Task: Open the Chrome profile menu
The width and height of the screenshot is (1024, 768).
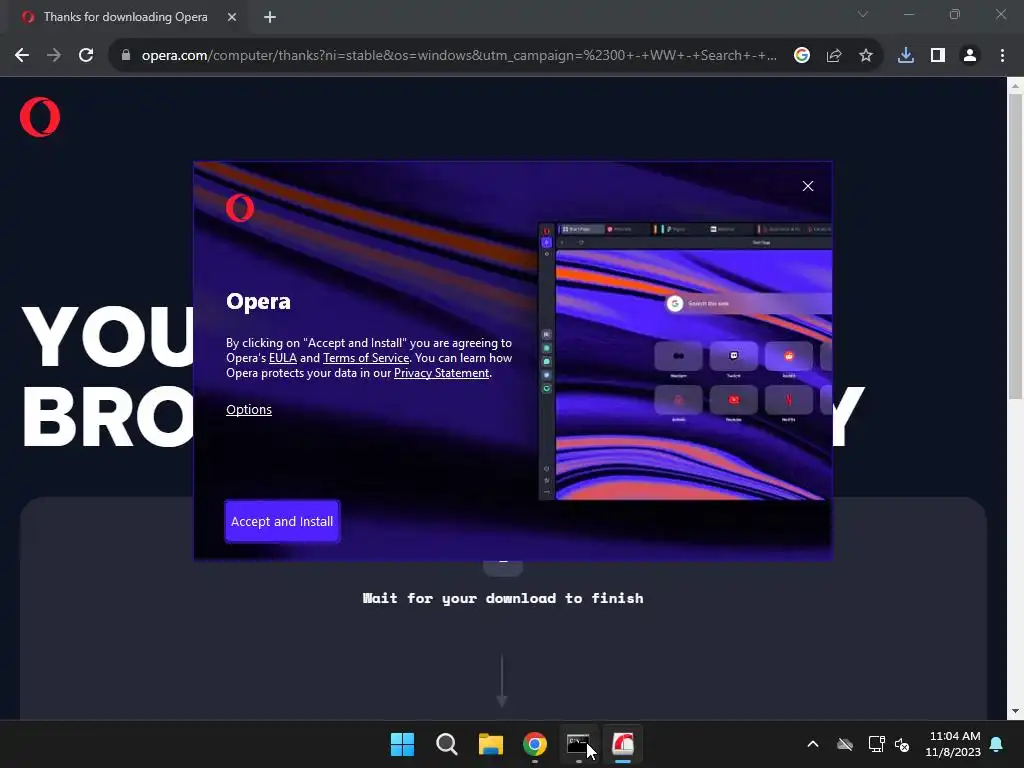Action: [x=970, y=56]
